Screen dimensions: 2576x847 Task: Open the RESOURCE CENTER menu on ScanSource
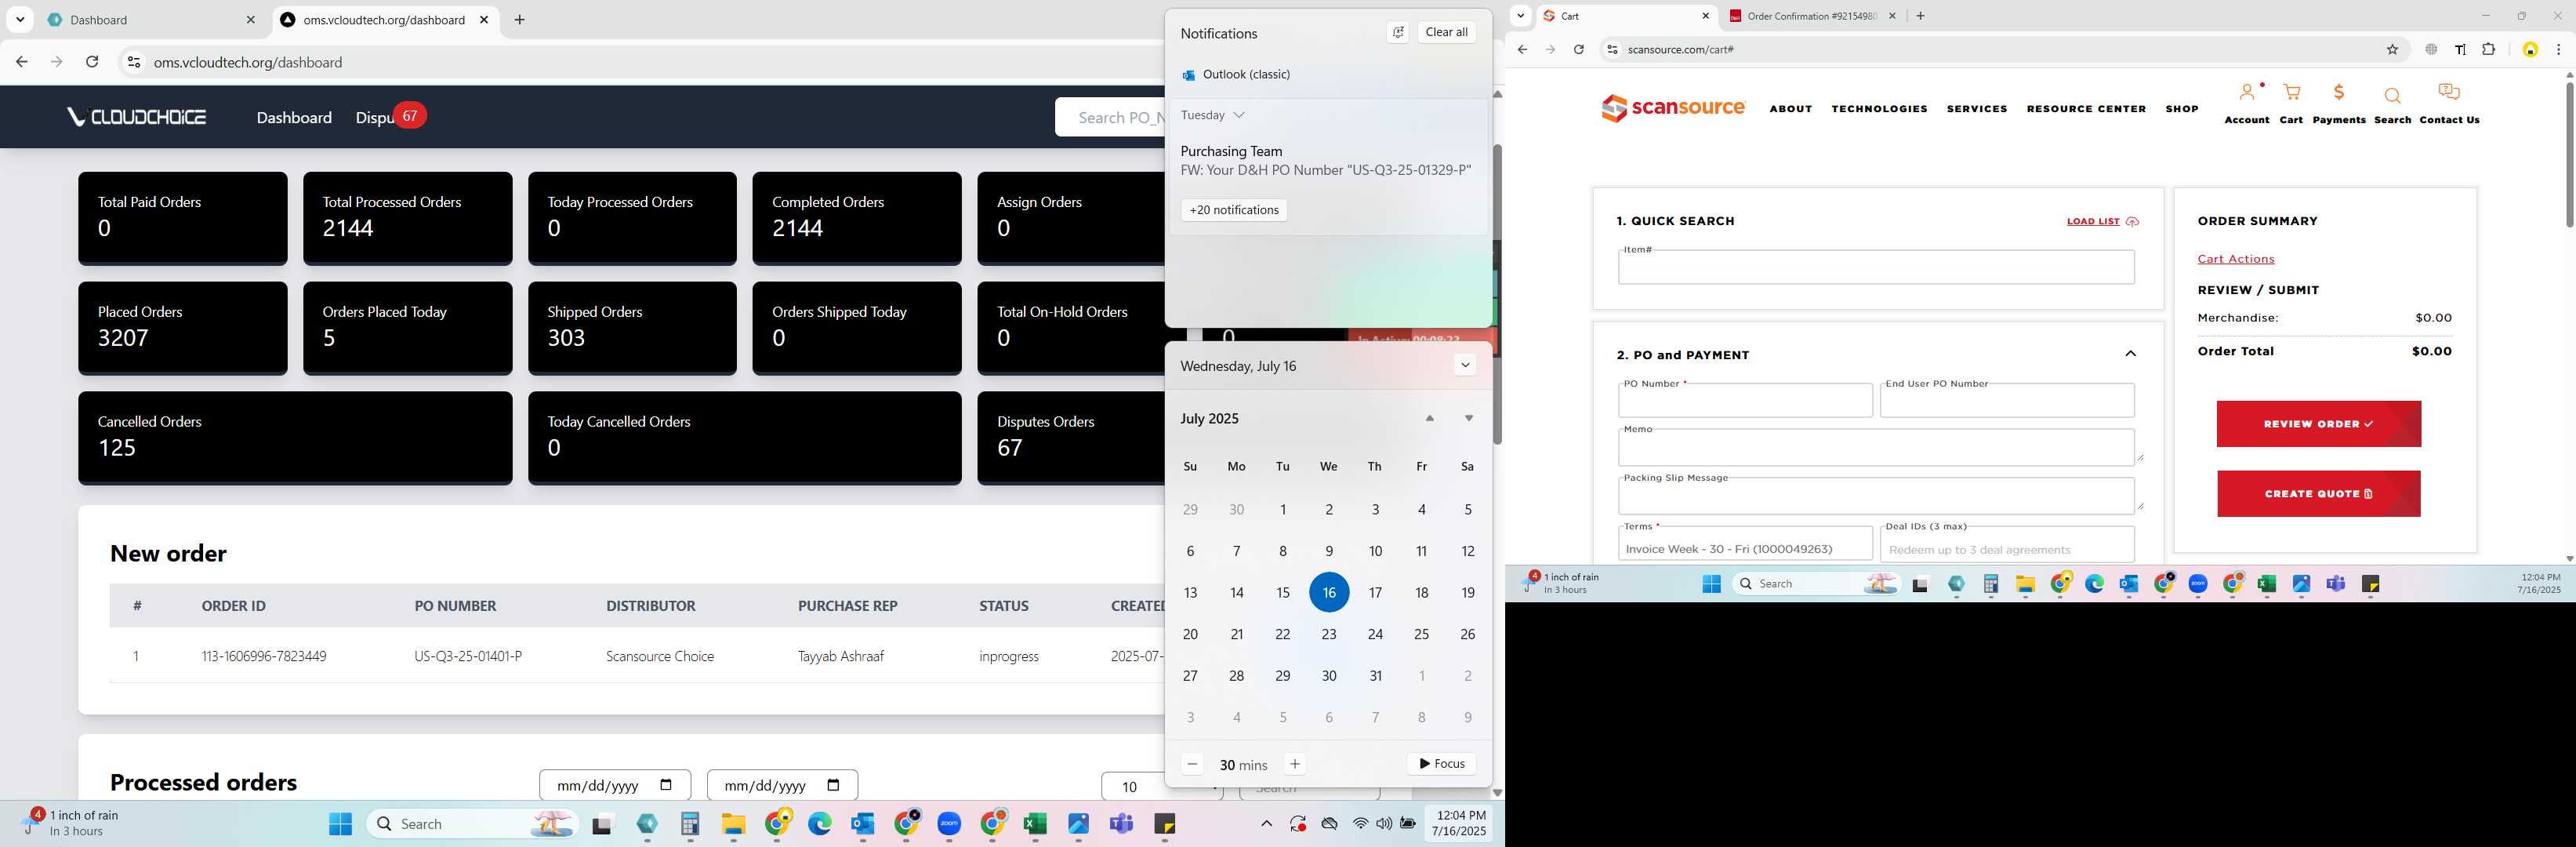[2086, 109]
